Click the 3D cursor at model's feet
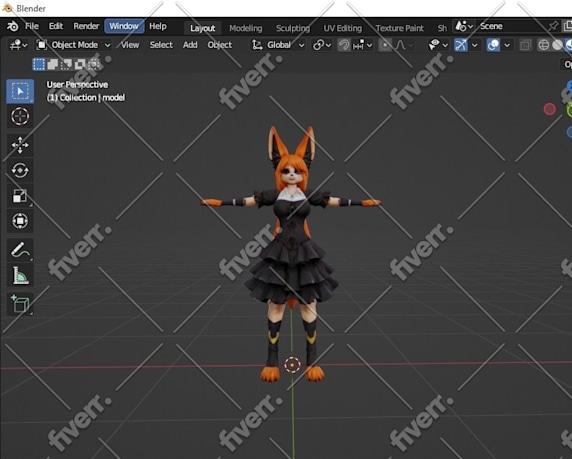 click(x=292, y=365)
